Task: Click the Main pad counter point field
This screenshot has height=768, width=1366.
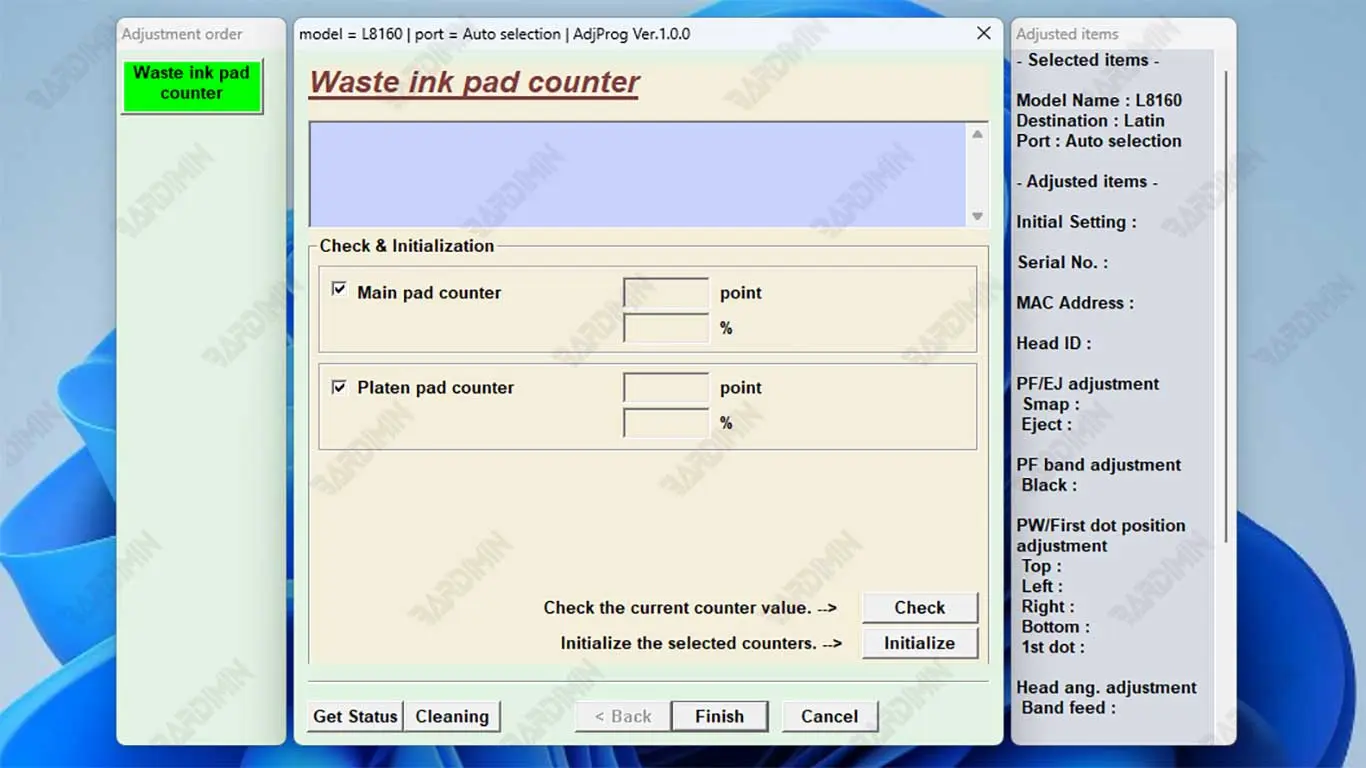Action: [665, 293]
